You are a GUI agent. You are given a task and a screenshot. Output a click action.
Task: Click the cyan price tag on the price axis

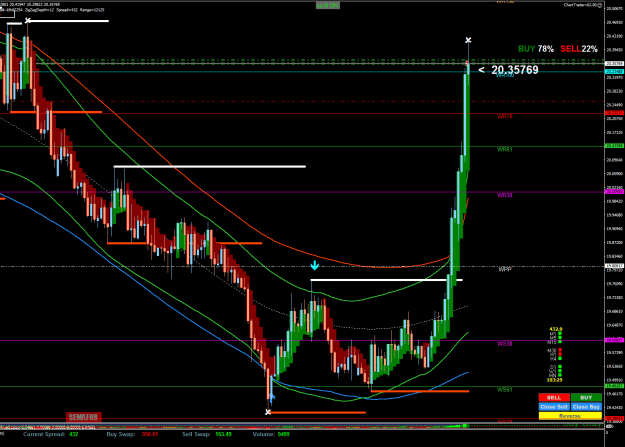pos(614,71)
